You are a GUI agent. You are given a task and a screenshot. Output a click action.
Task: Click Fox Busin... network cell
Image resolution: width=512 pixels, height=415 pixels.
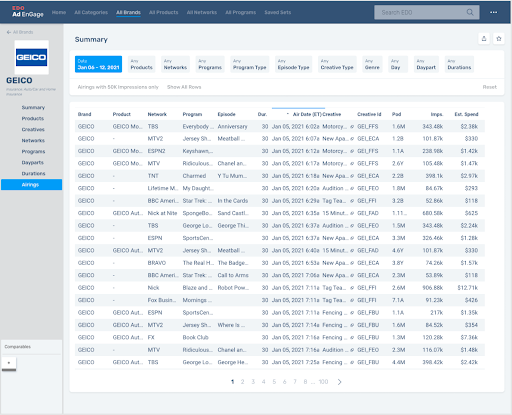(162, 300)
